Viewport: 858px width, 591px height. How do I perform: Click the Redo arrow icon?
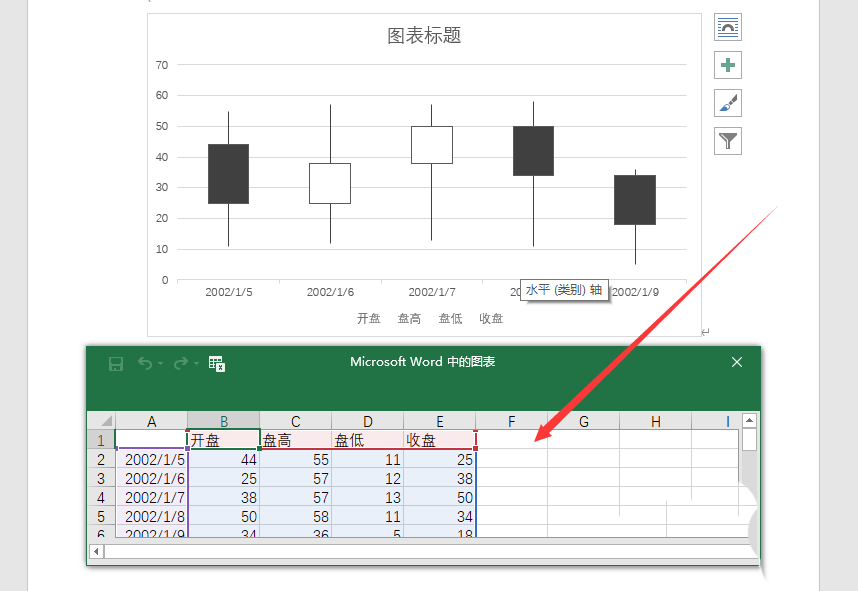click(x=181, y=363)
